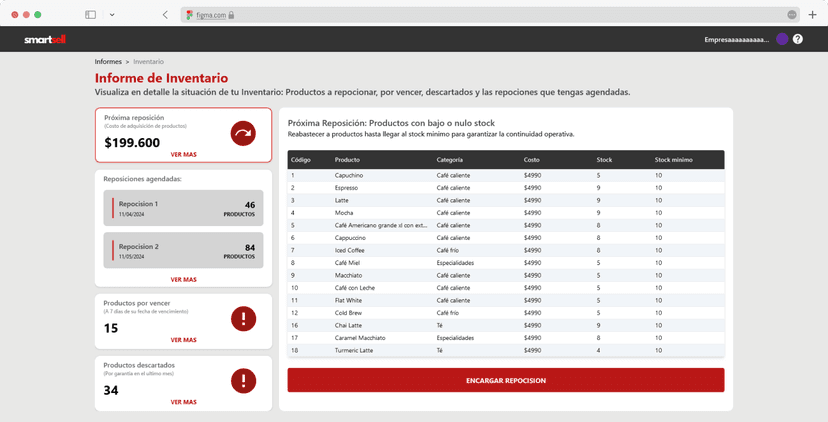Open the Informes breadcrumb link
The width and height of the screenshot is (828, 422).
[x=108, y=62]
